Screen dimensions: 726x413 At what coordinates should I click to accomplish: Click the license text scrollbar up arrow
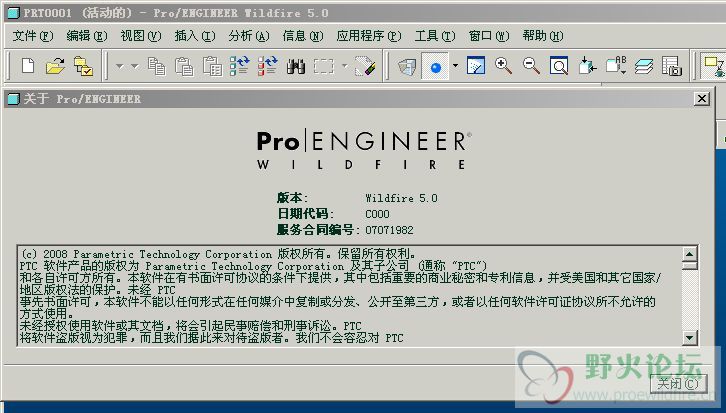click(x=690, y=254)
